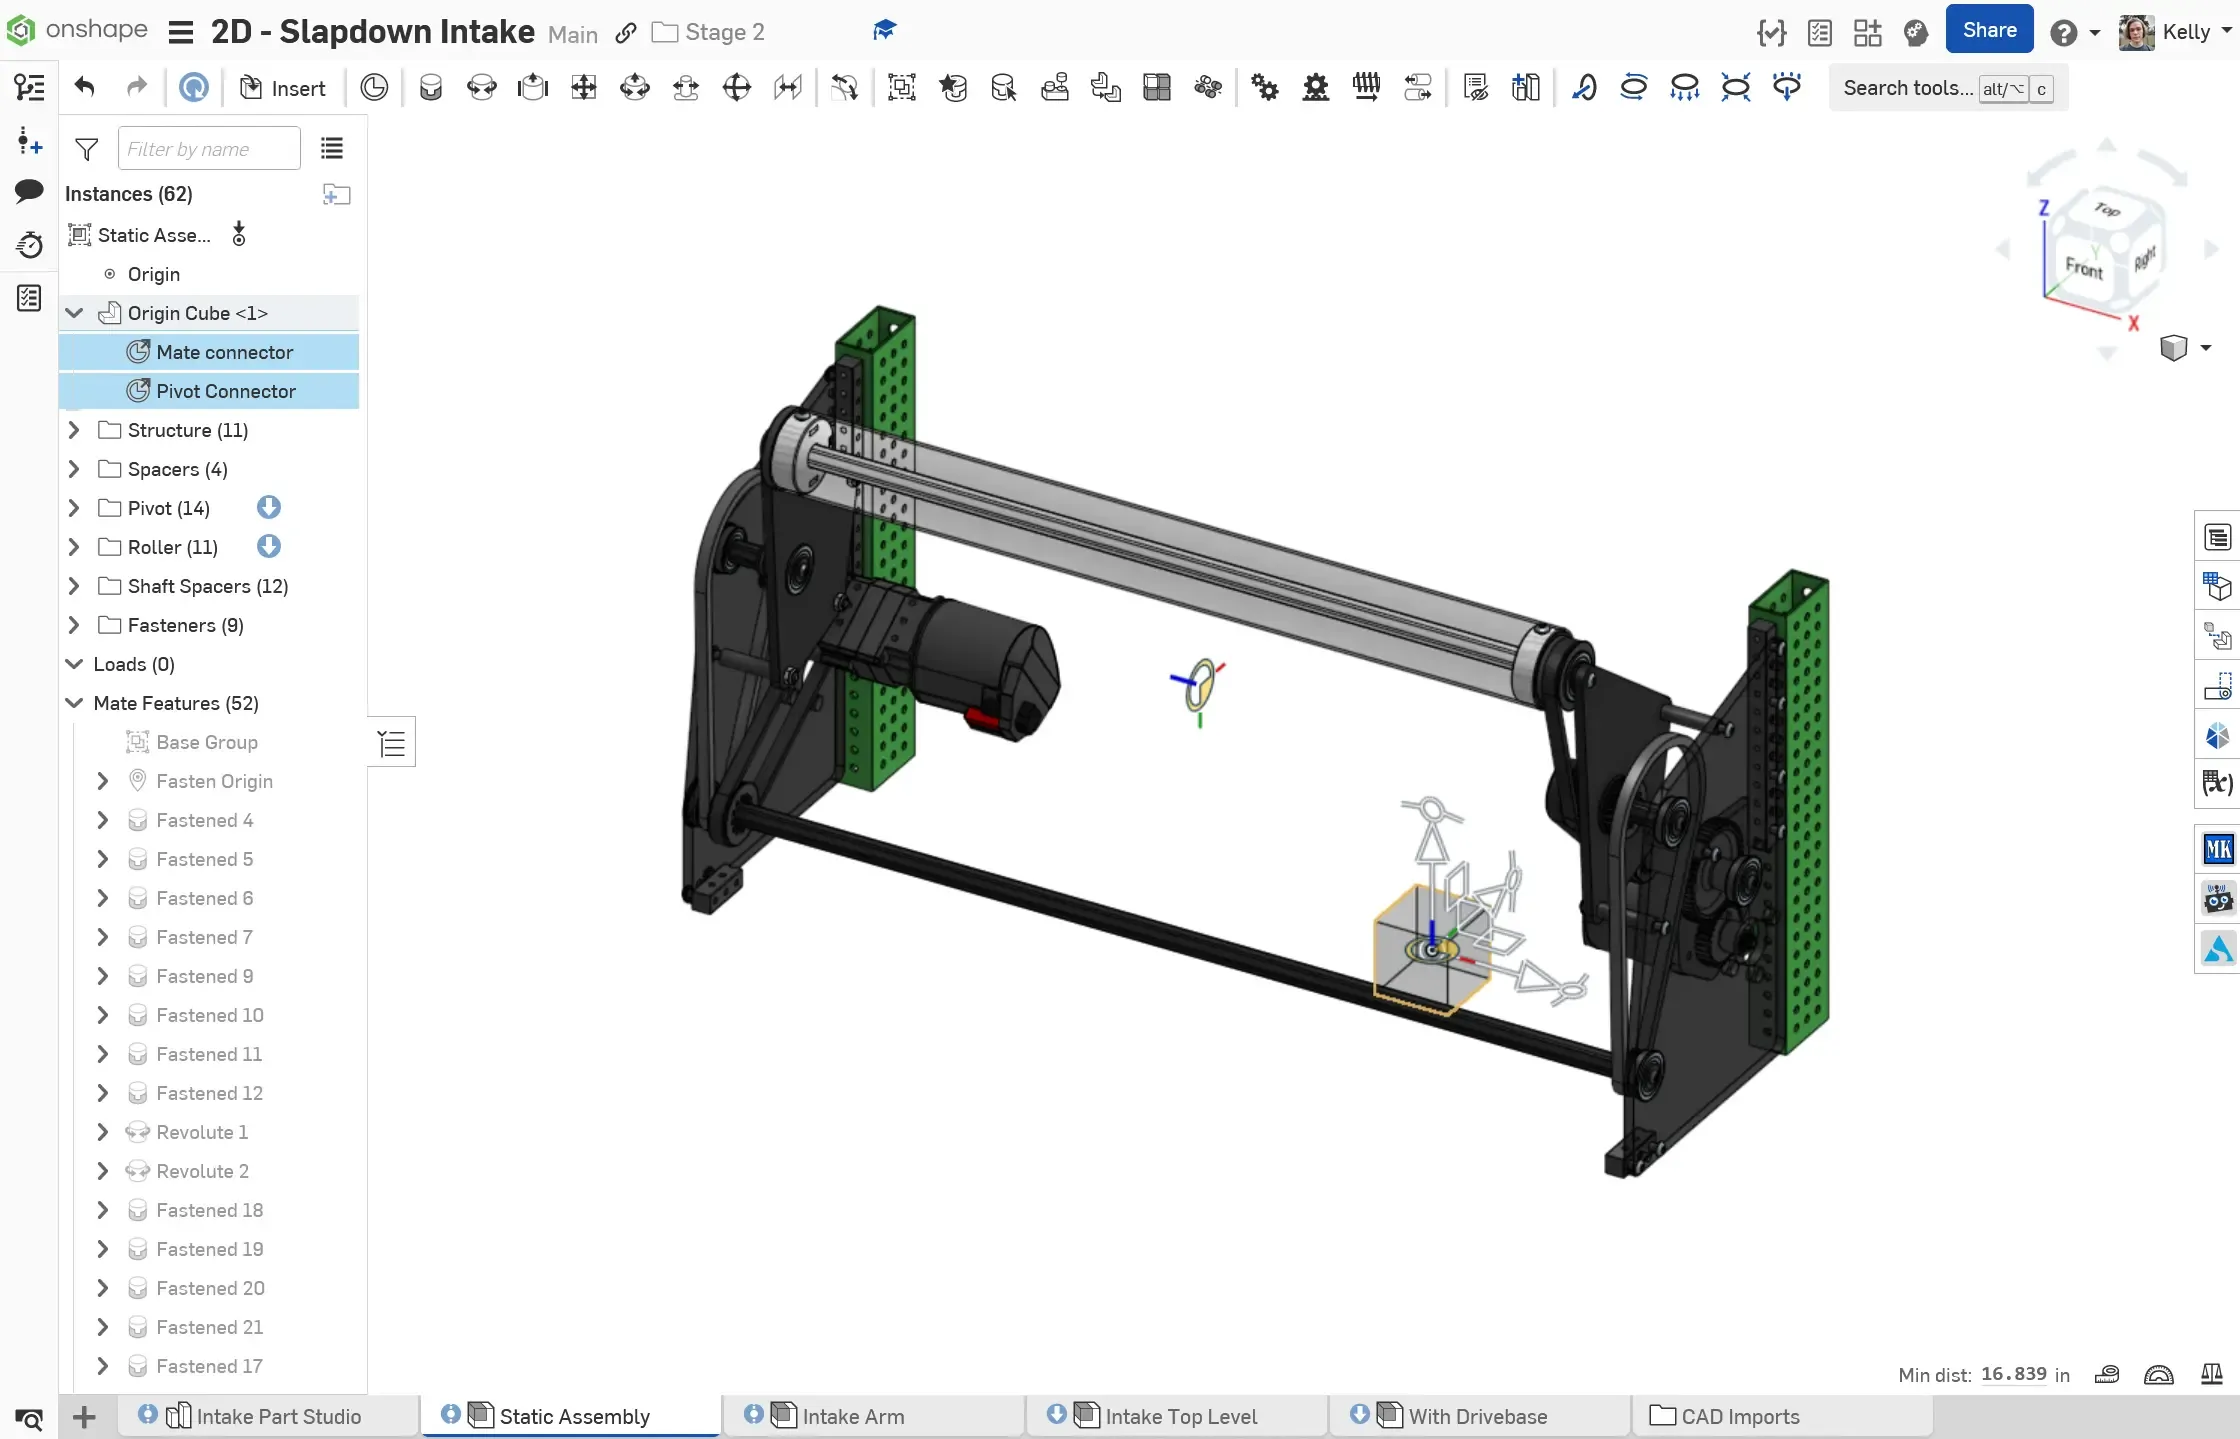
Task: Open the comments speech bubble icon
Action: [29, 190]
